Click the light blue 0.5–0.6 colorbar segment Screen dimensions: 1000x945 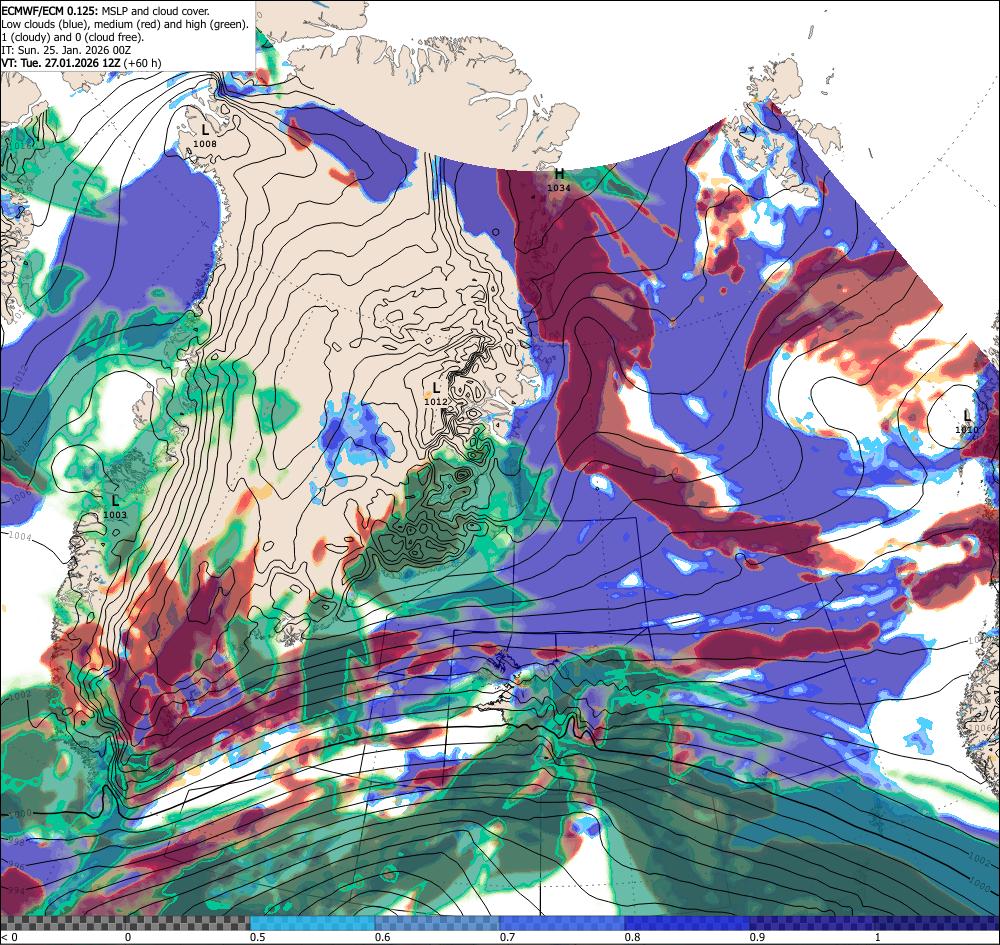[312, 923]
